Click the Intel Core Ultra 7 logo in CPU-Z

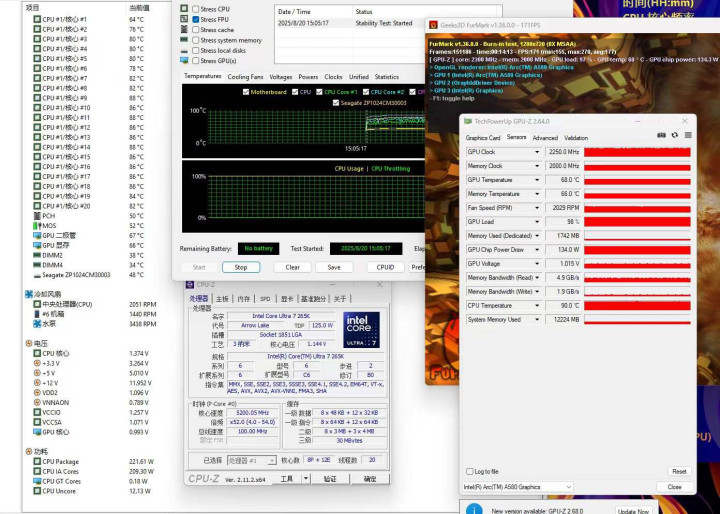[x=361, y=330]
